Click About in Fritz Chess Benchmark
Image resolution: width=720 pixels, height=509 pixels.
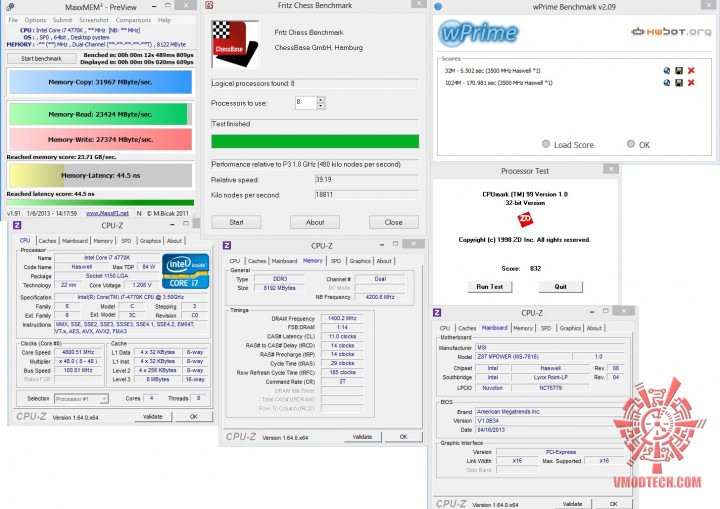[315, 222]
